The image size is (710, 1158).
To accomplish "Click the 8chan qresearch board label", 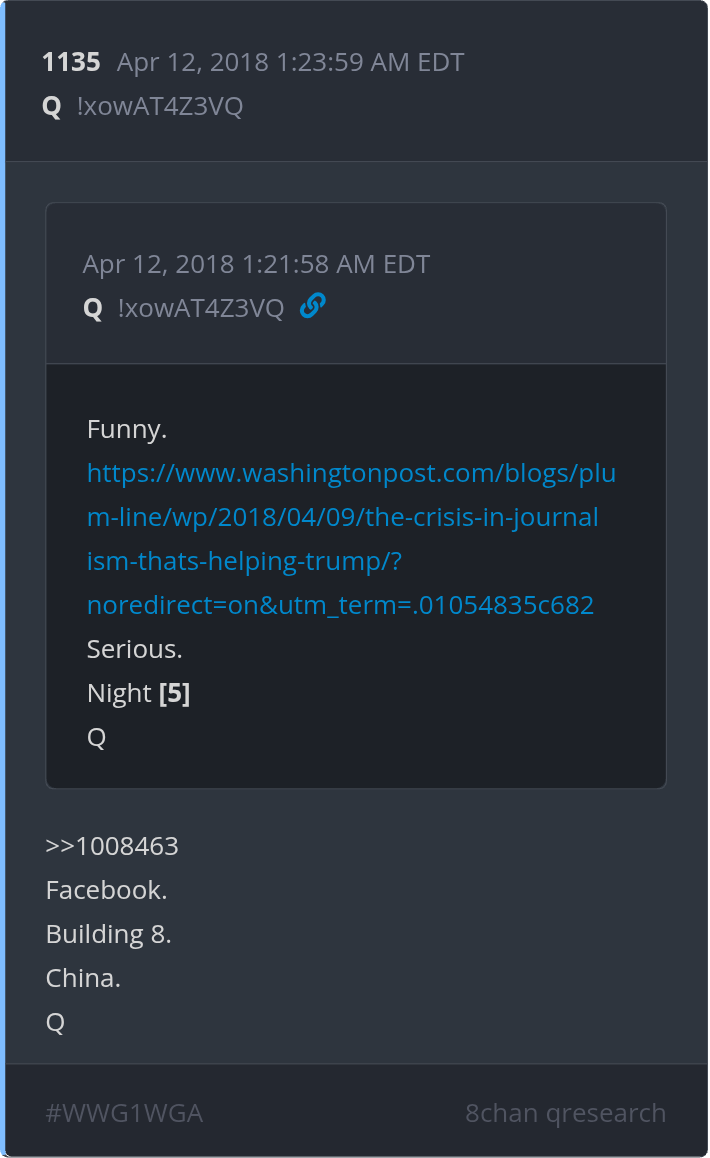I will point(565,1113).
